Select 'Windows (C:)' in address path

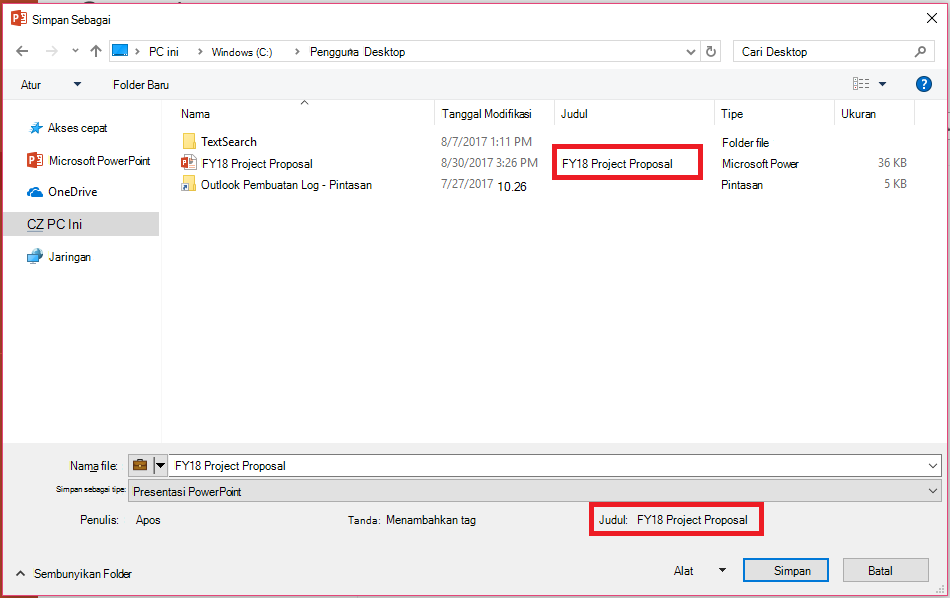242,52
